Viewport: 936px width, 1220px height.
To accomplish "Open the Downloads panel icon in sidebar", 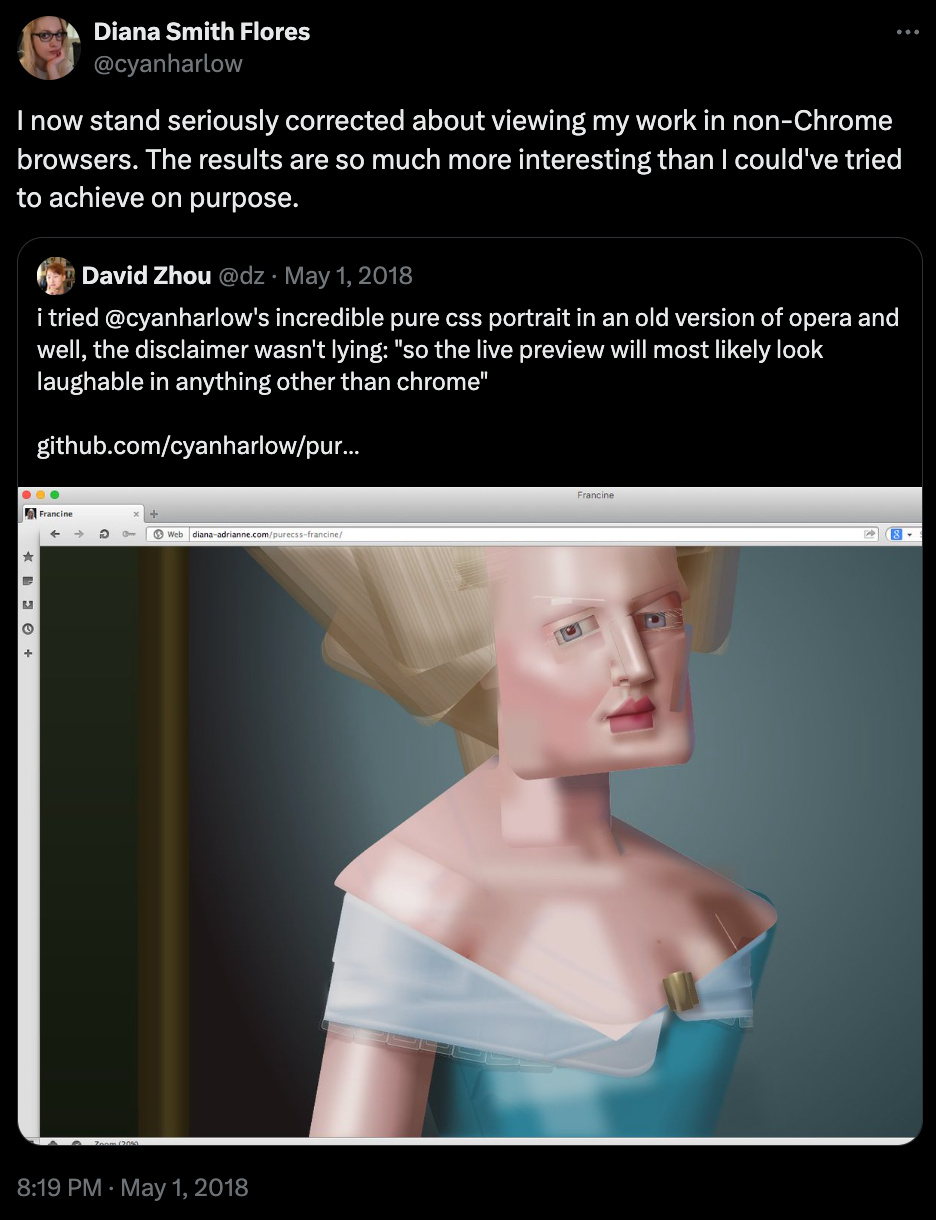I will (x=28, y=604).
